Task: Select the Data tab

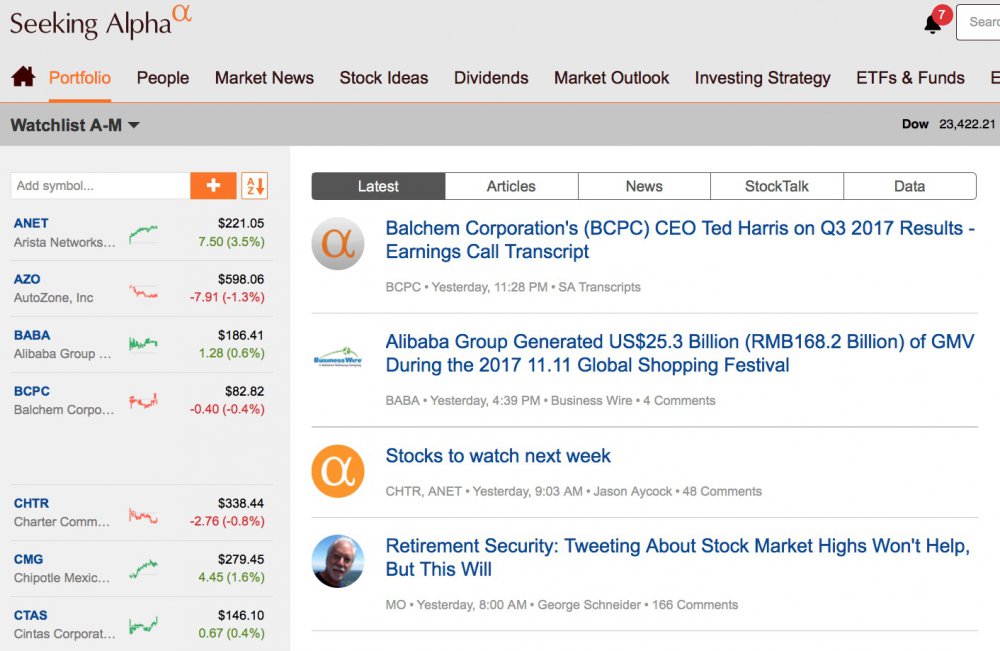Action: 909,186
